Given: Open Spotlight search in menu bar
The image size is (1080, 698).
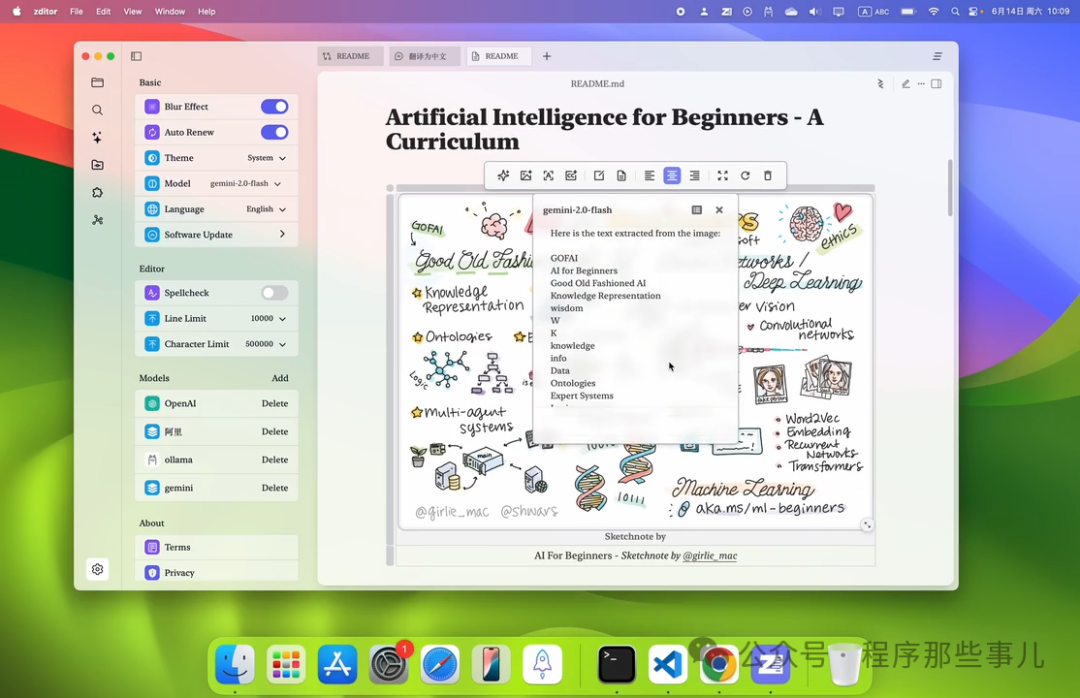Looking at the screenshot, I should click(x=955, y=11).
